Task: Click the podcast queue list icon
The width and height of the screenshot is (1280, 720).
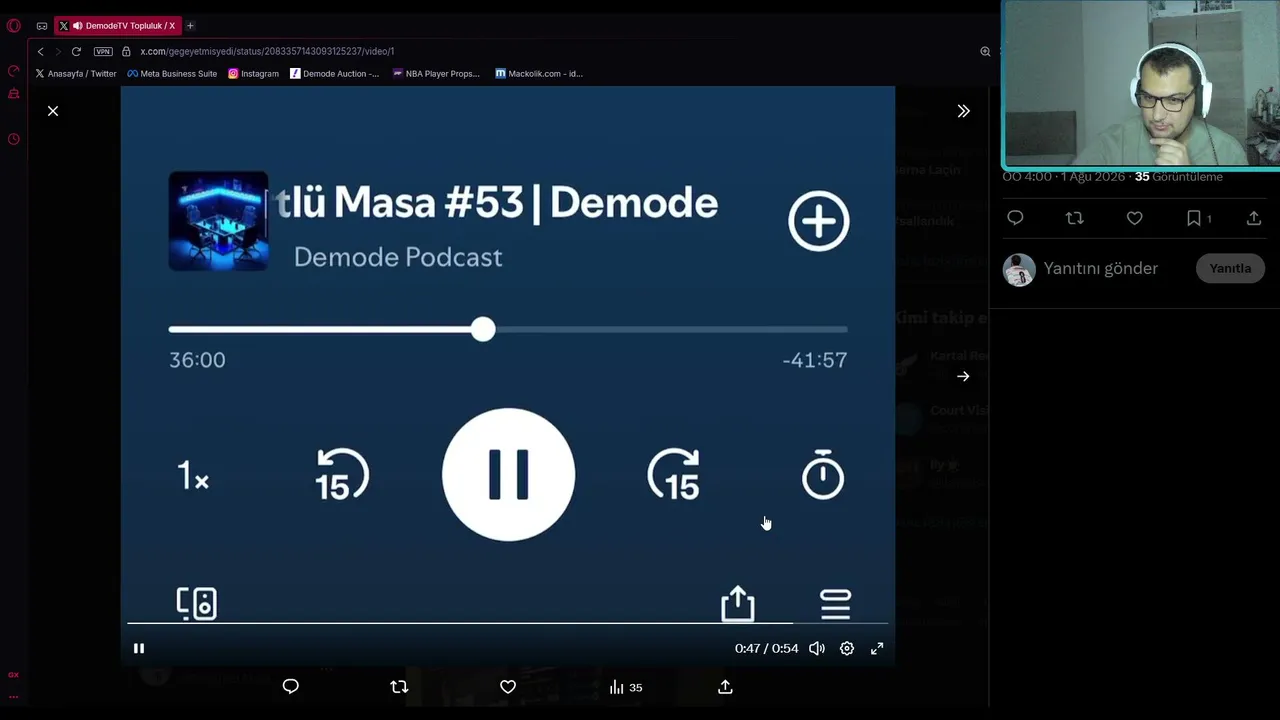Action: pyautogui.click(x=835, y=603)
